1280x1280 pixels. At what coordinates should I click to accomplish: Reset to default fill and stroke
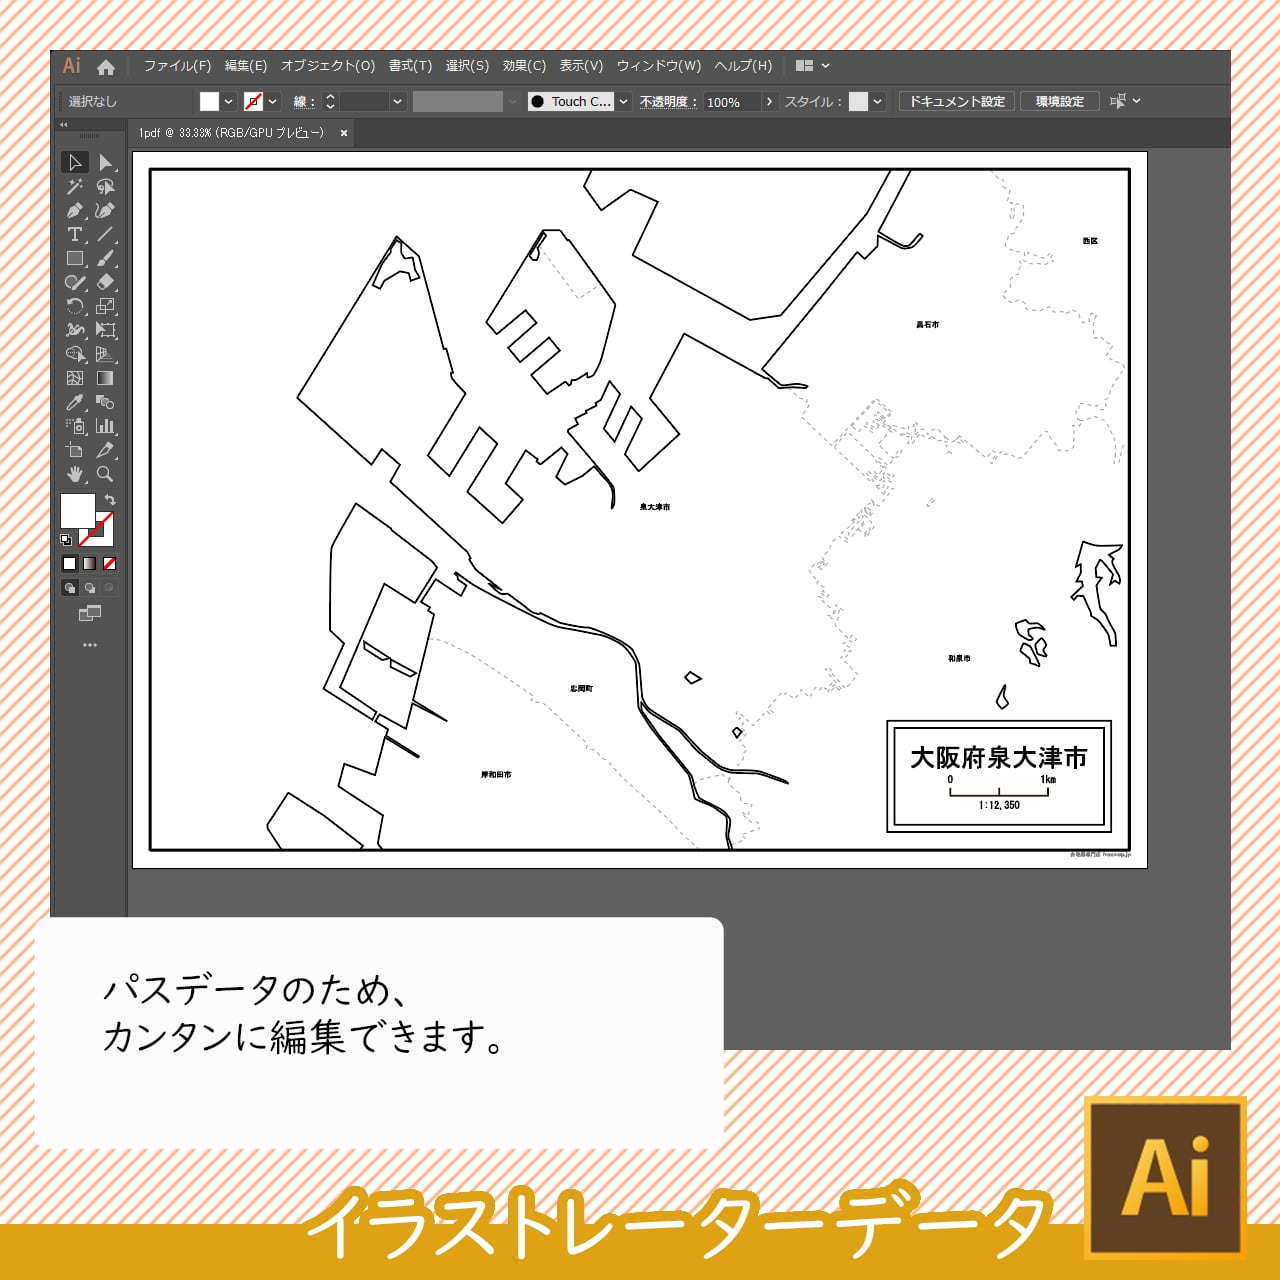click(66, 540)
